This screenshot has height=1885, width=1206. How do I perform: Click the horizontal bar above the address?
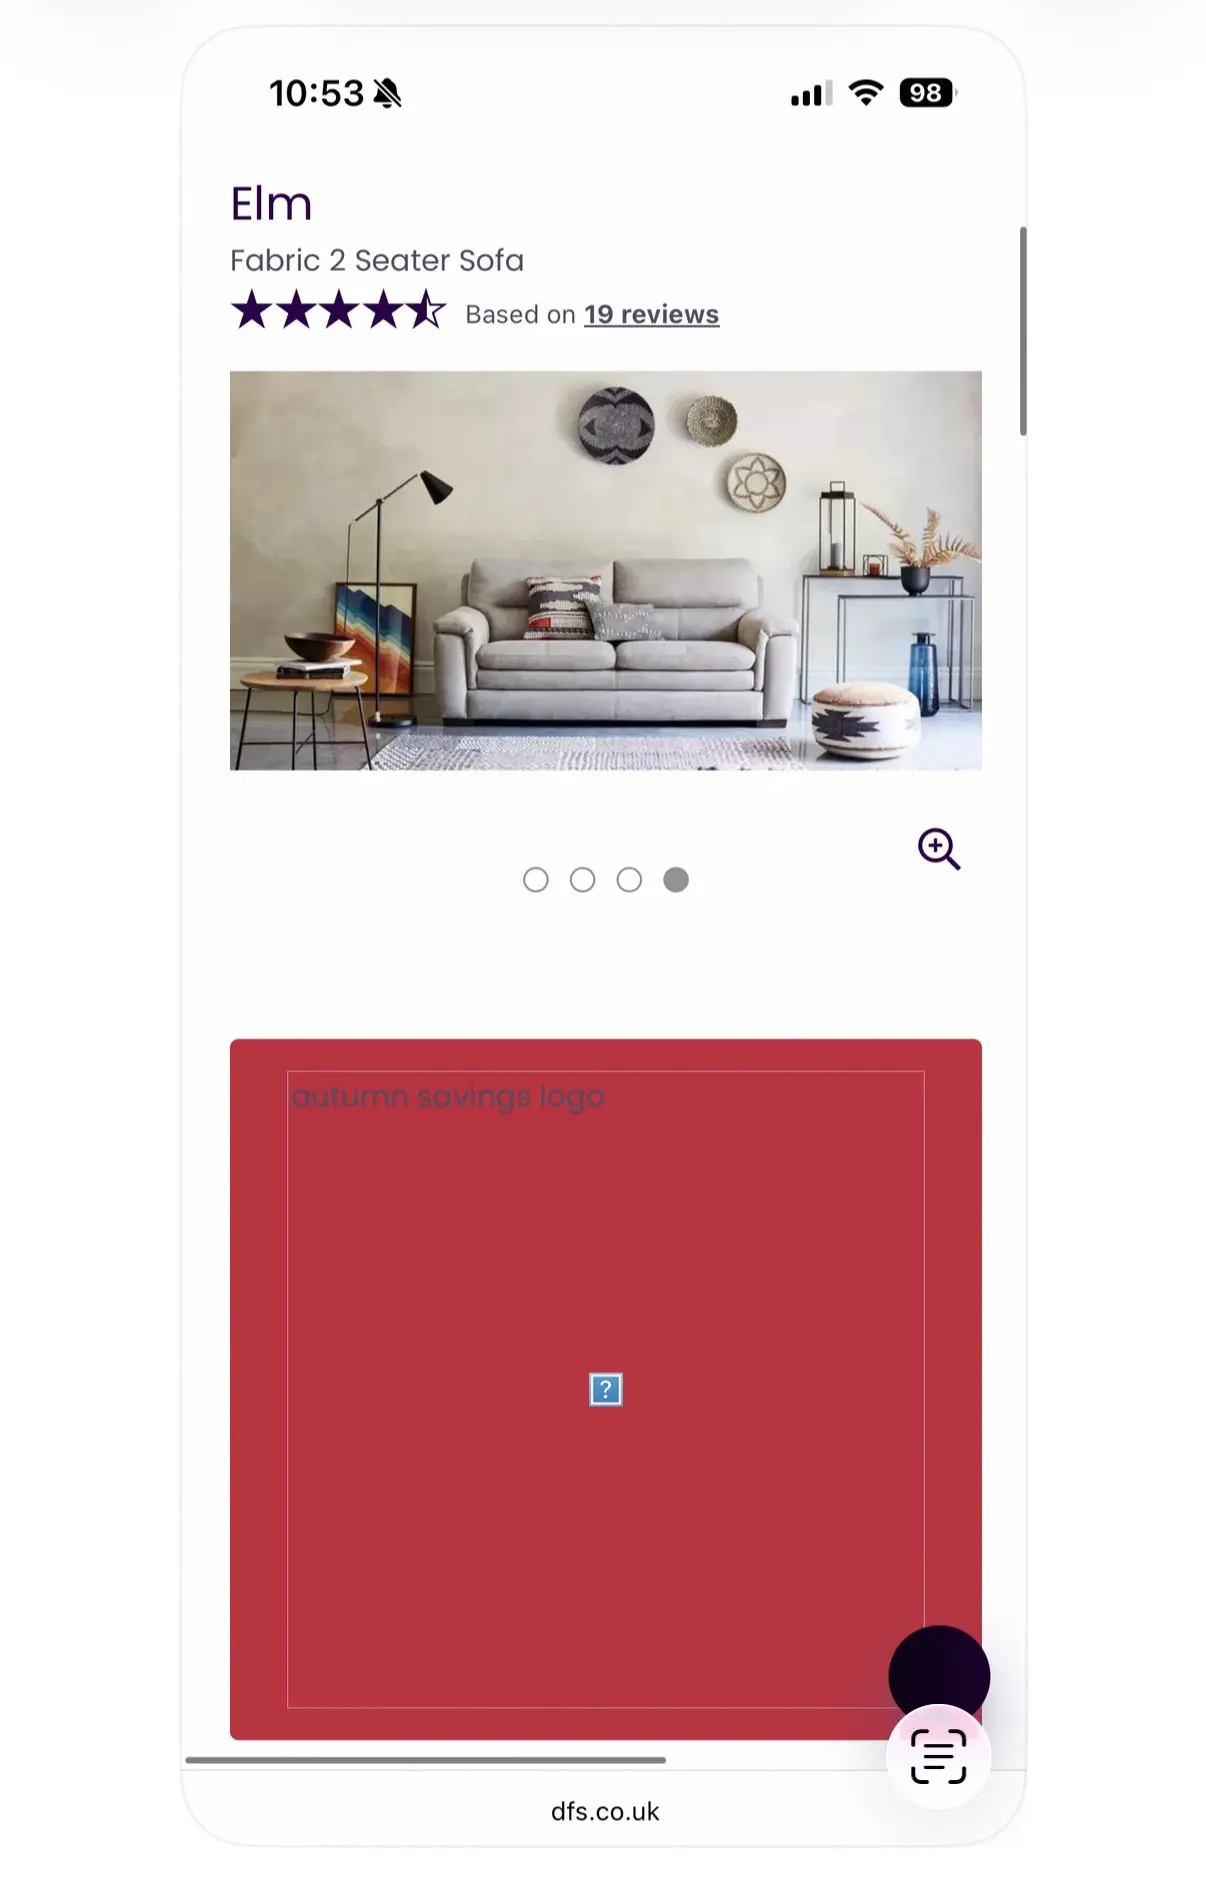click(x=426, y=1760)
